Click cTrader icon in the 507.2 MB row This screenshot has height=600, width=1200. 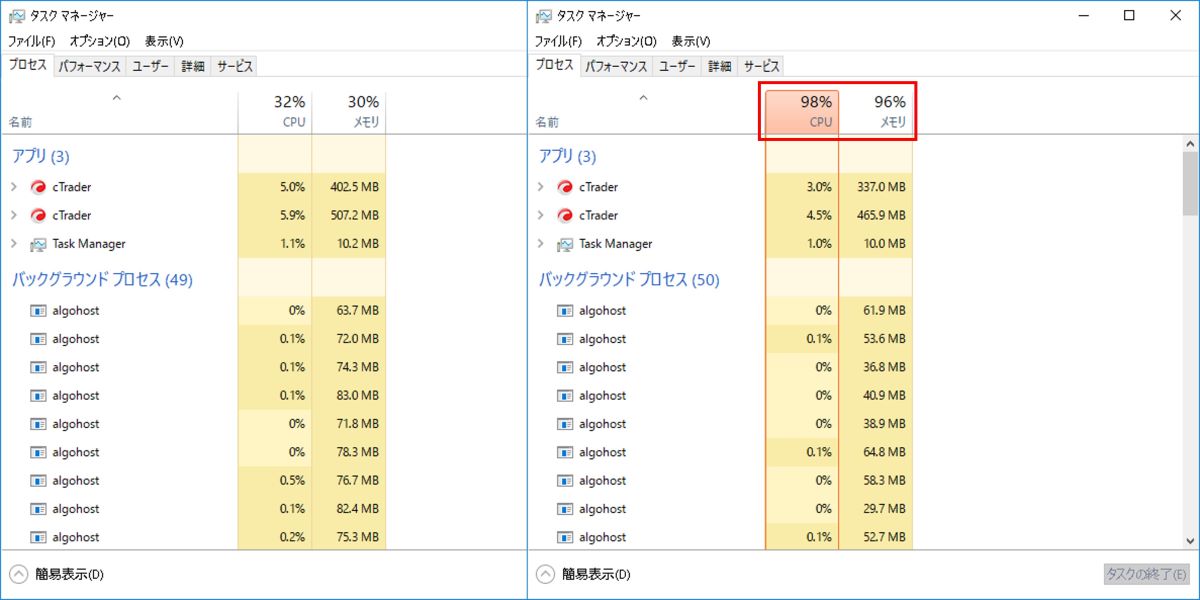pos(38,215)
